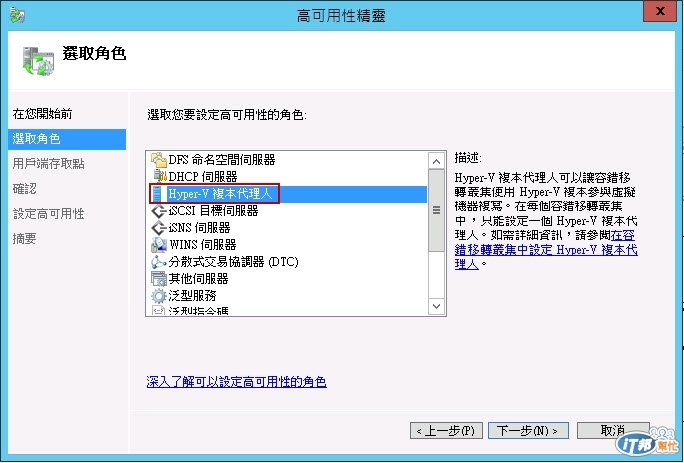This screenshot has height=463, width=684.
Task: Select 分散式交易協調器 (DTC) role
Action: point(233,262)
